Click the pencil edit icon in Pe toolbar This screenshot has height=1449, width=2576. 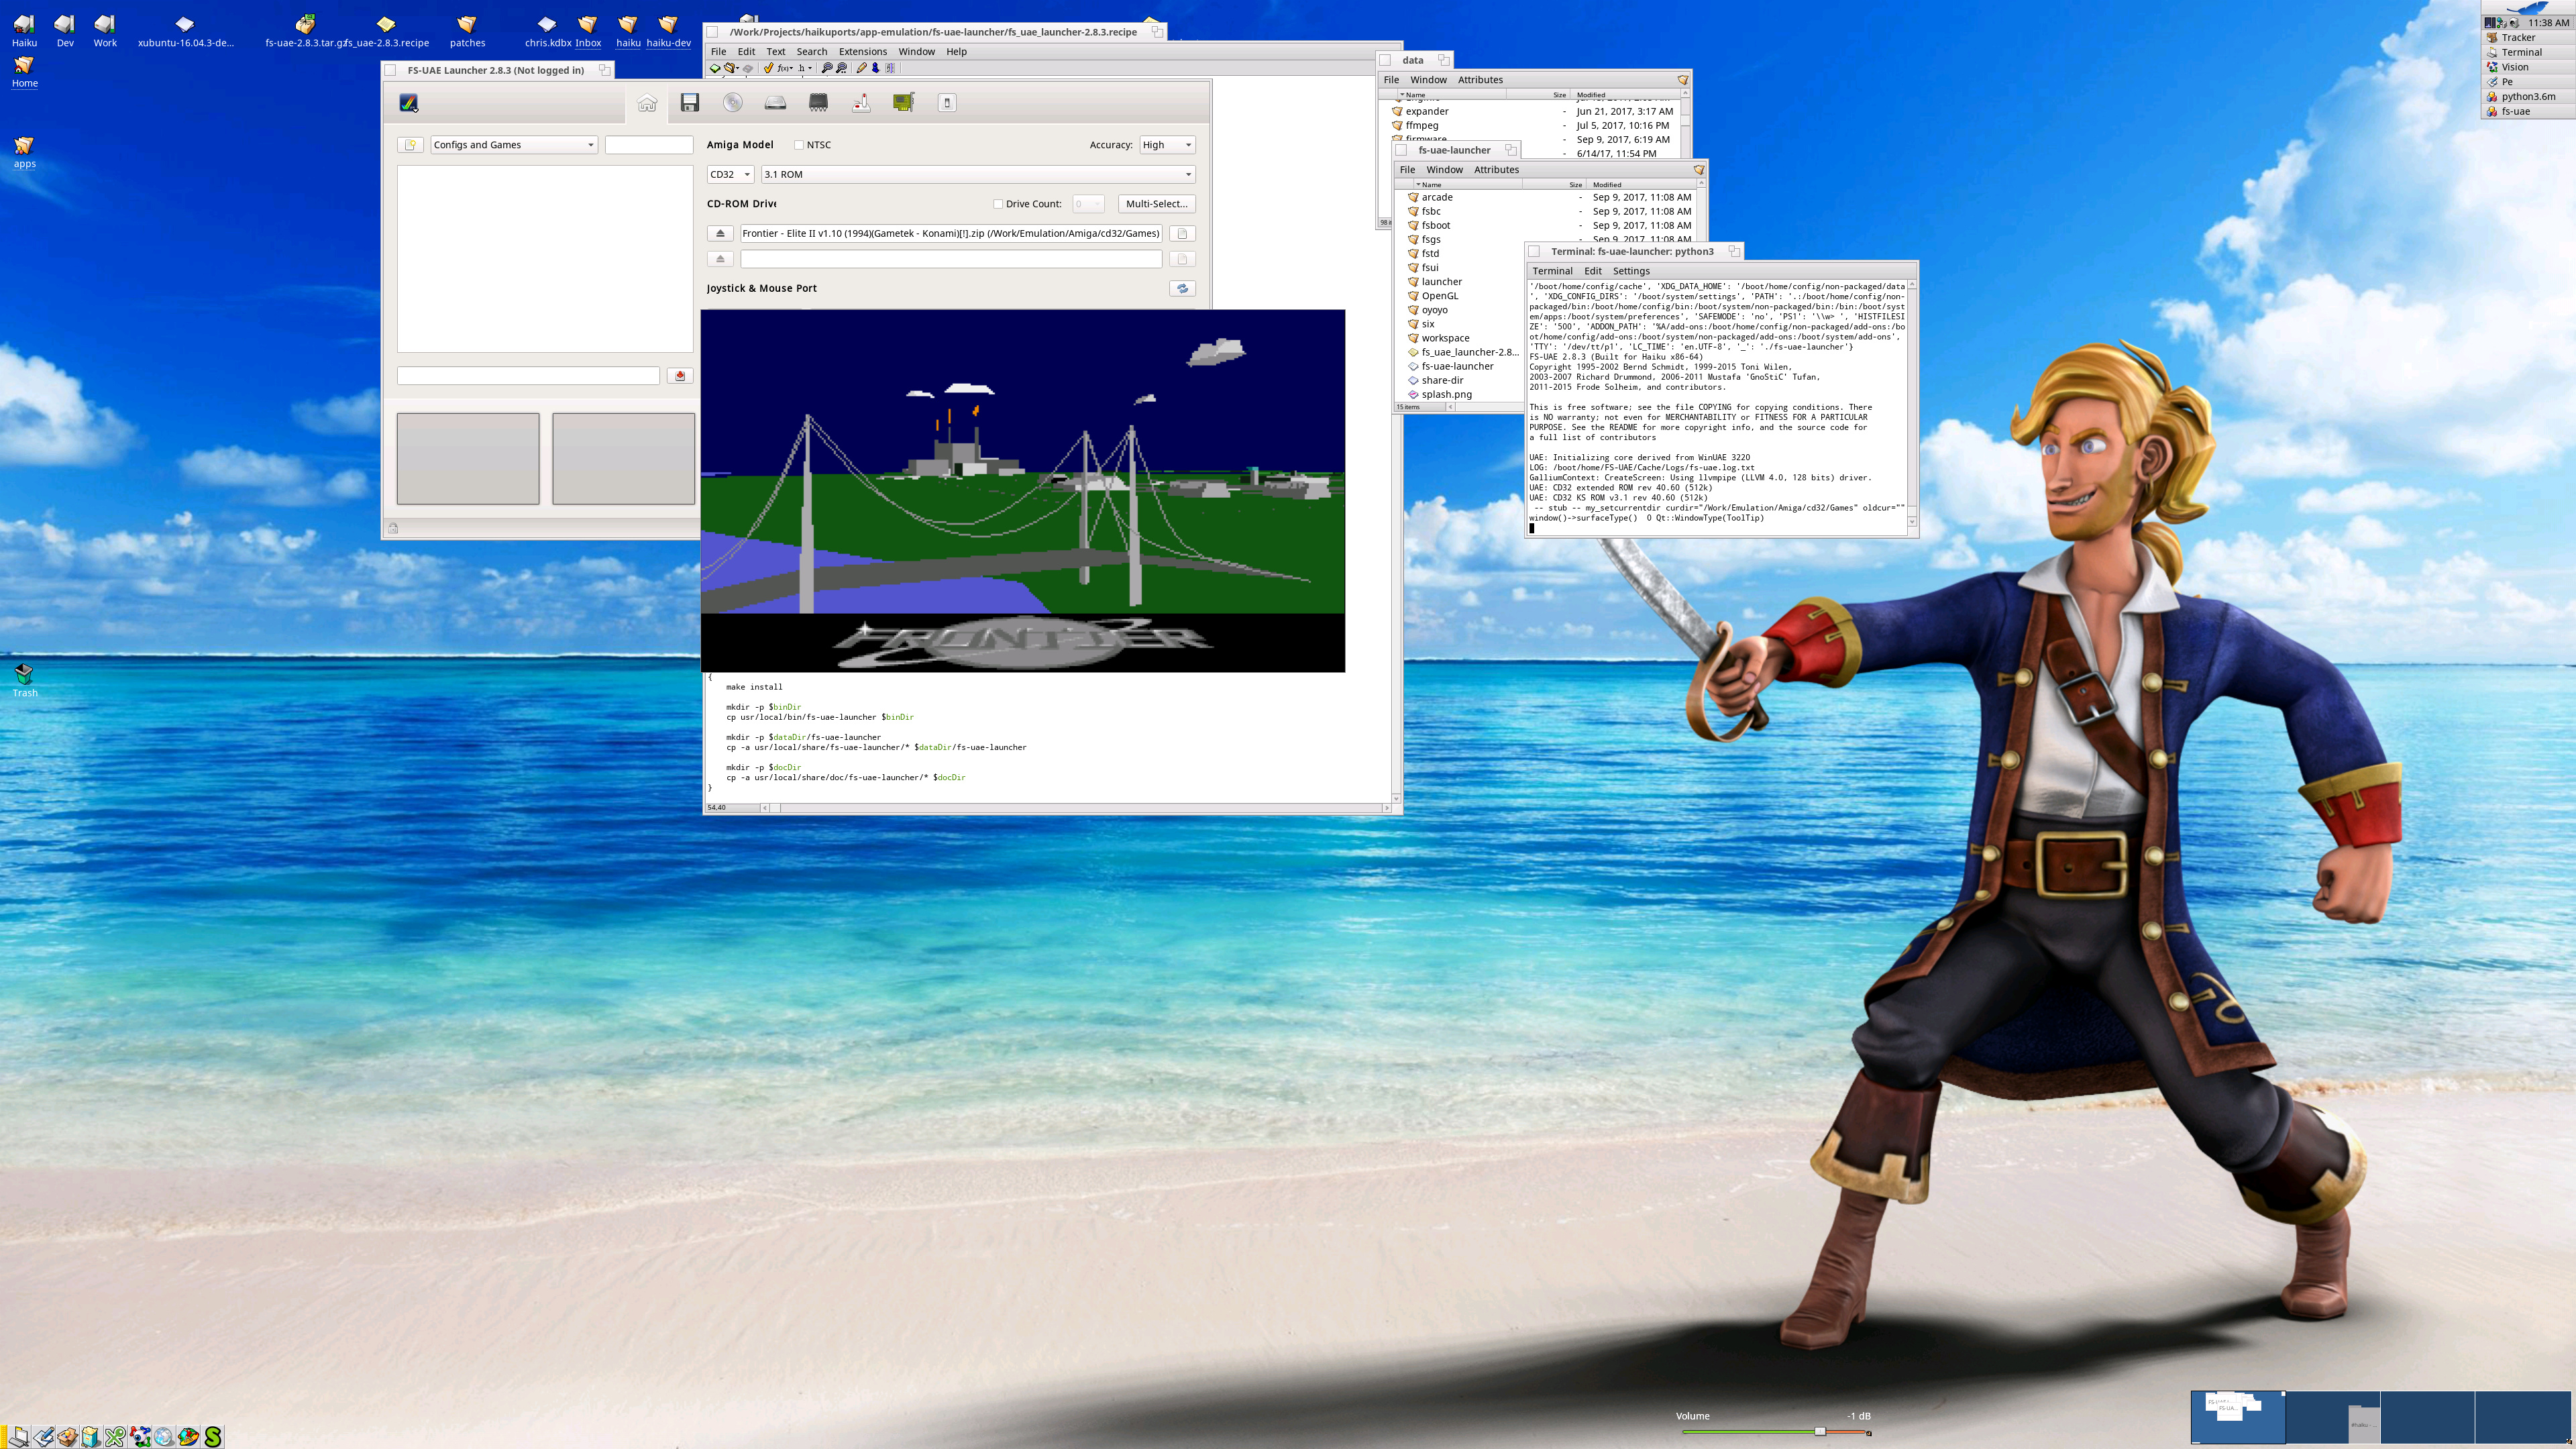[x=861, y=68]
